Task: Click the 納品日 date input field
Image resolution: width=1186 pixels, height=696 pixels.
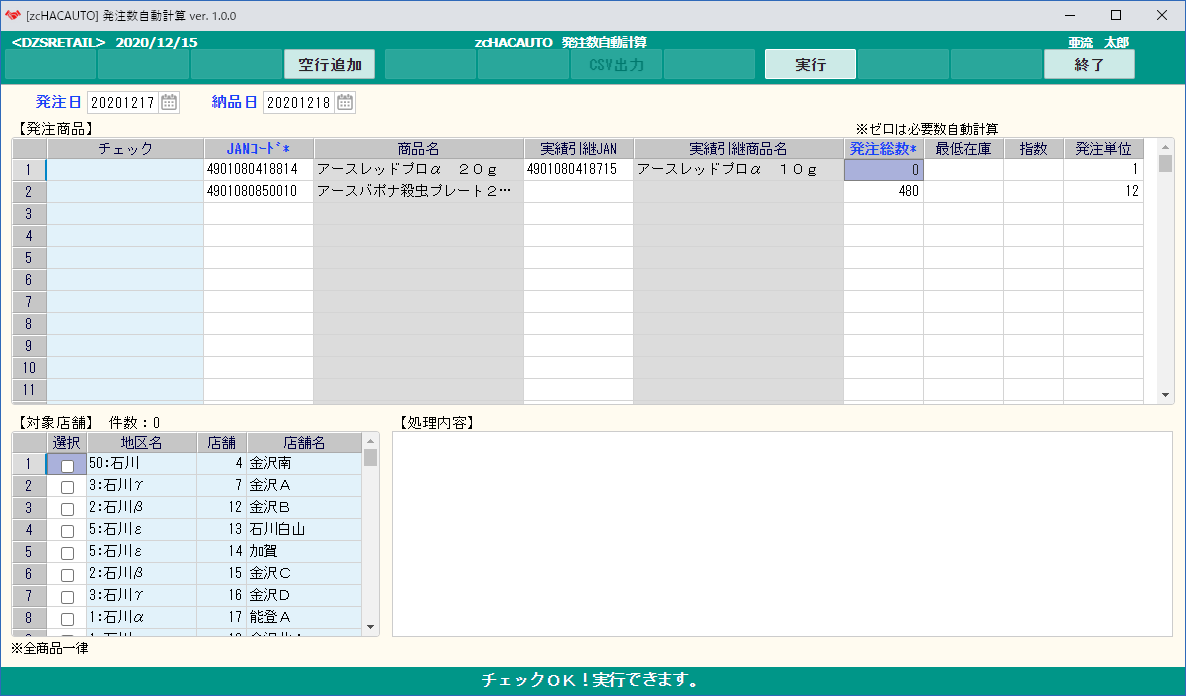Action: pyautogui.click(x=299, y=102)
